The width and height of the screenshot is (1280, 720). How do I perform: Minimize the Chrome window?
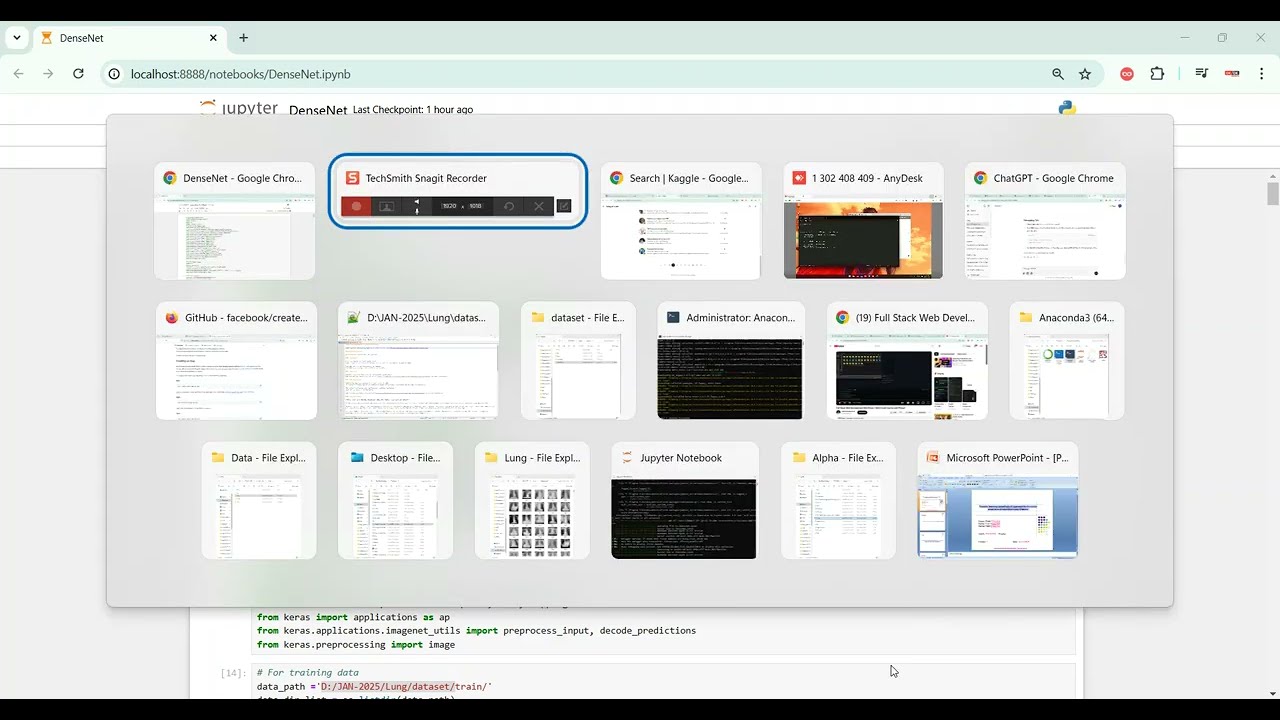point(1185,38)
